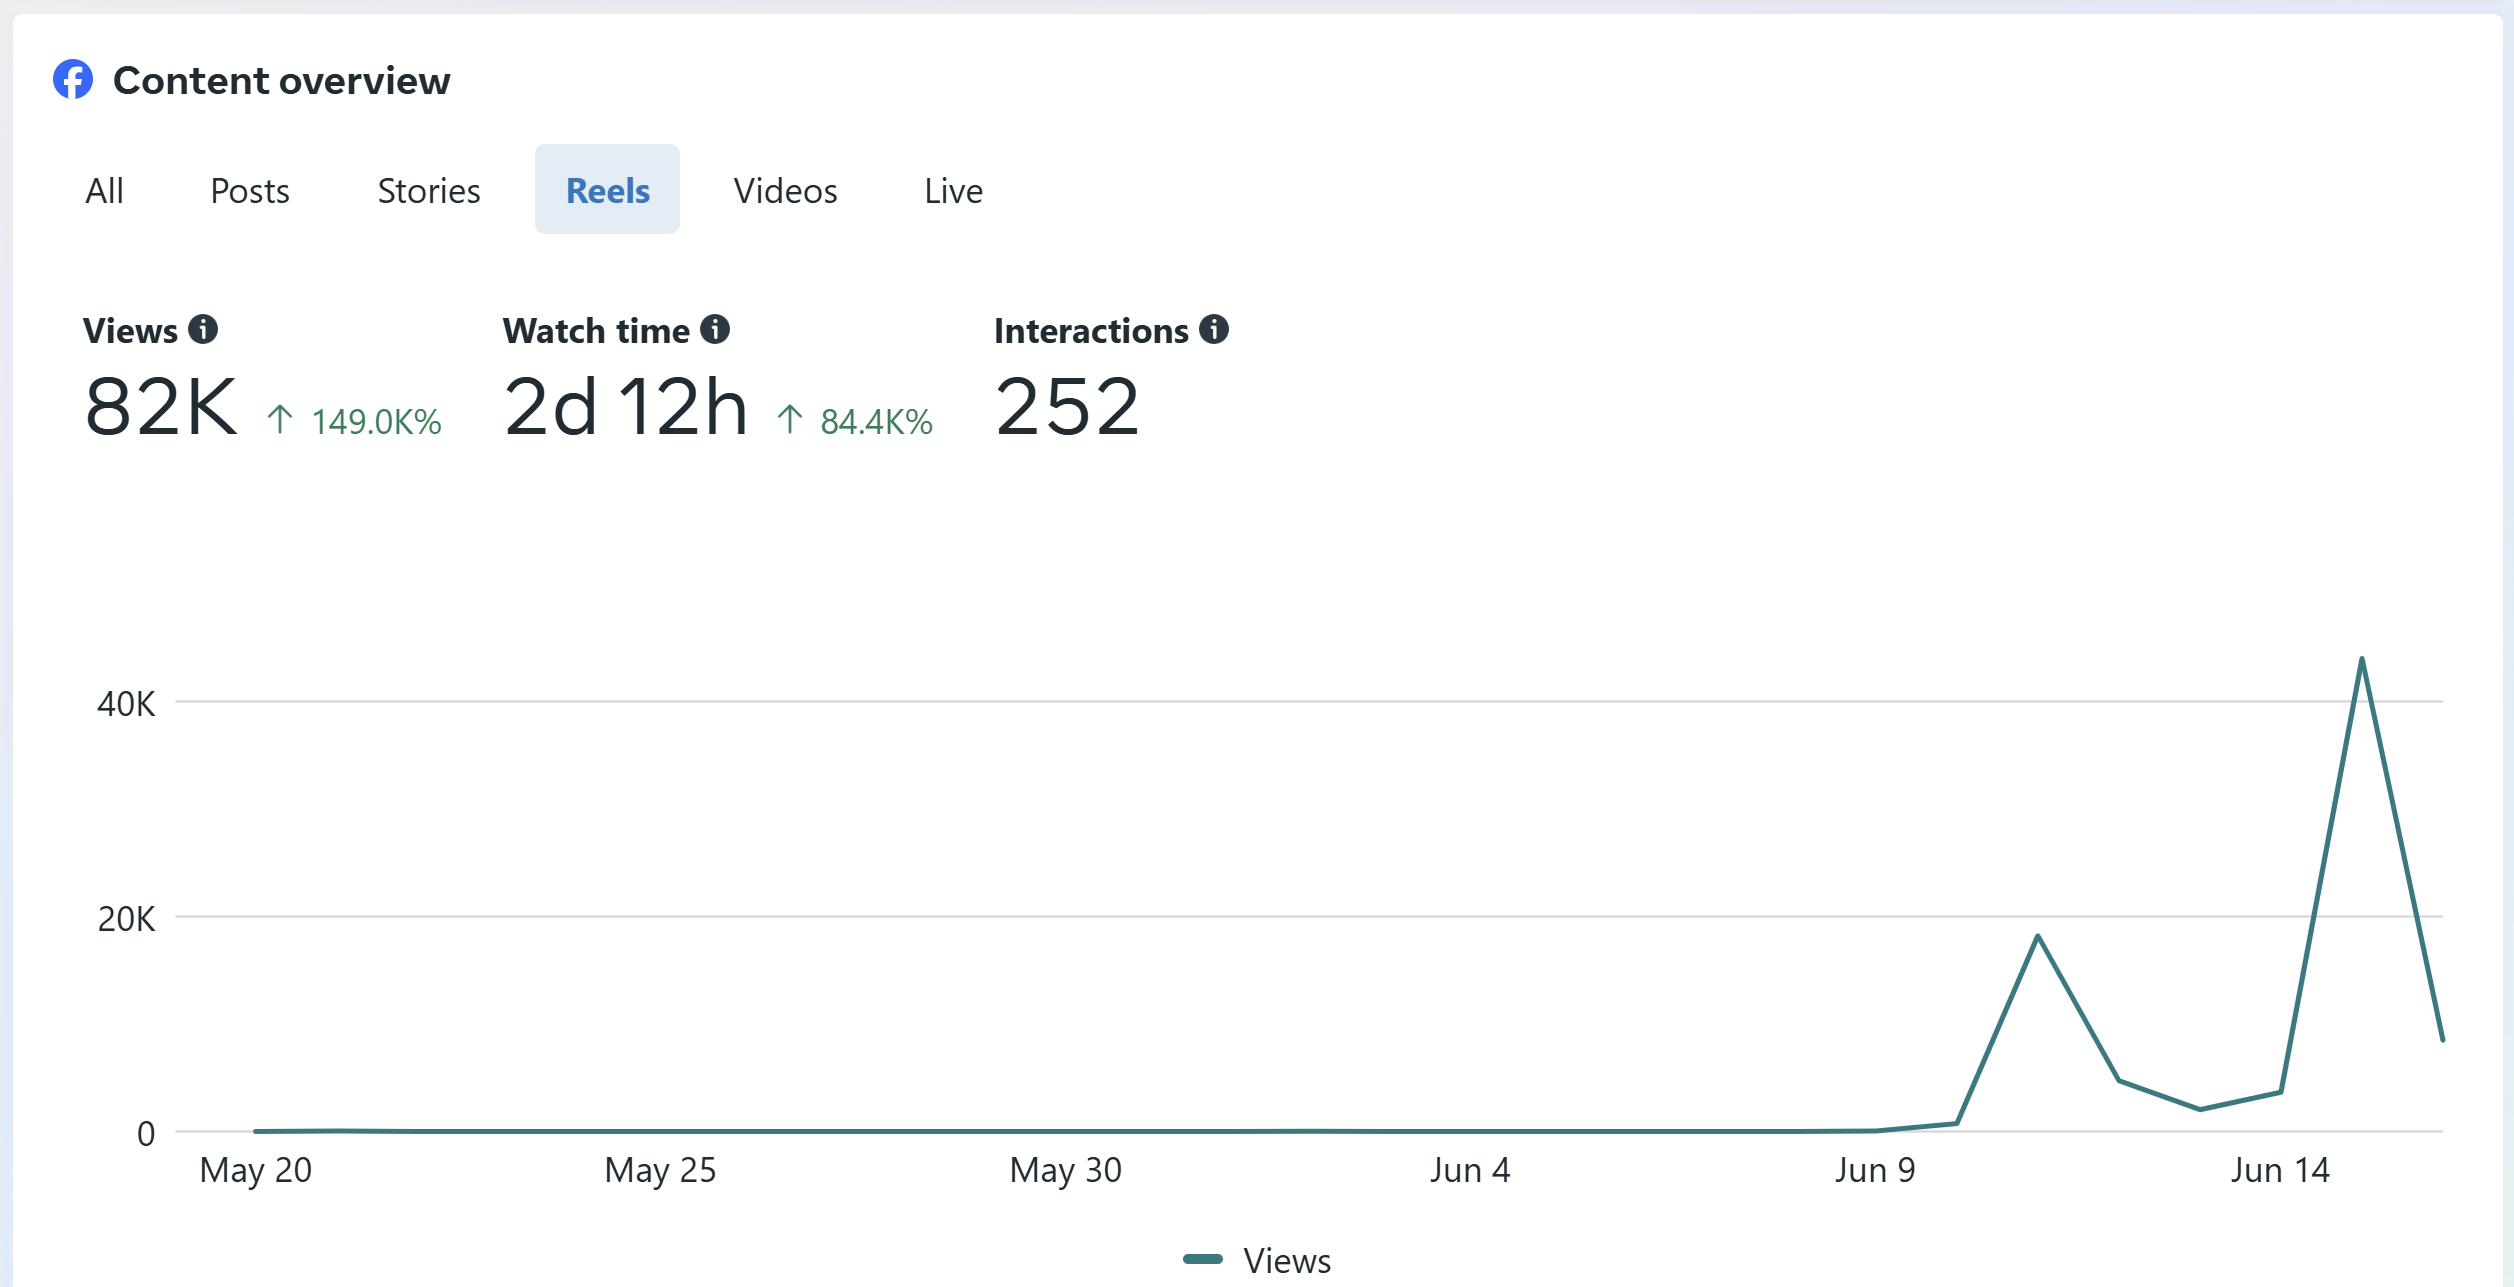Click the highest peak on the views line
The width and height of the screenshot is (2514, 1287).
pos(2362,659)
